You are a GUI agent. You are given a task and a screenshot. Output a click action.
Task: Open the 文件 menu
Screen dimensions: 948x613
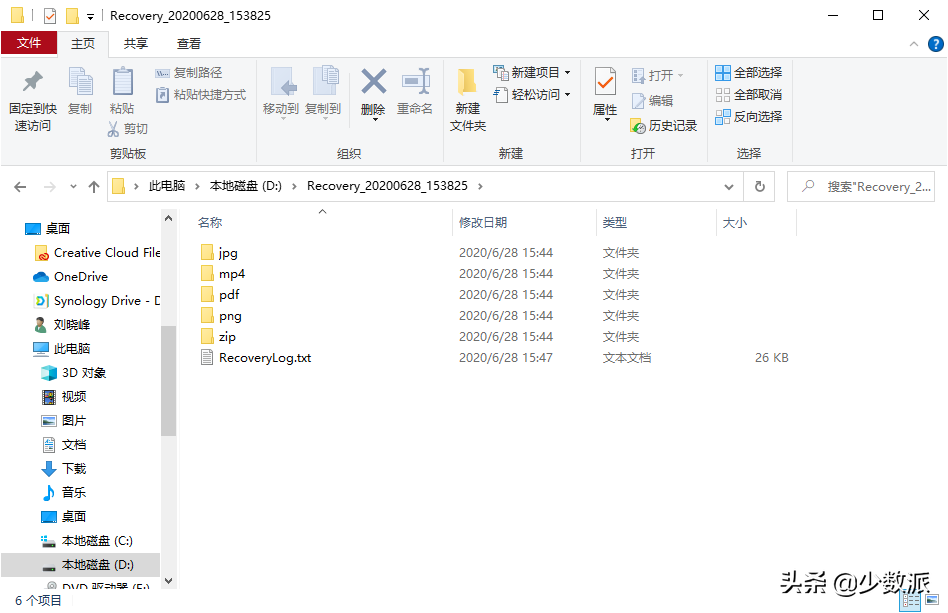(x=30, y=43)
